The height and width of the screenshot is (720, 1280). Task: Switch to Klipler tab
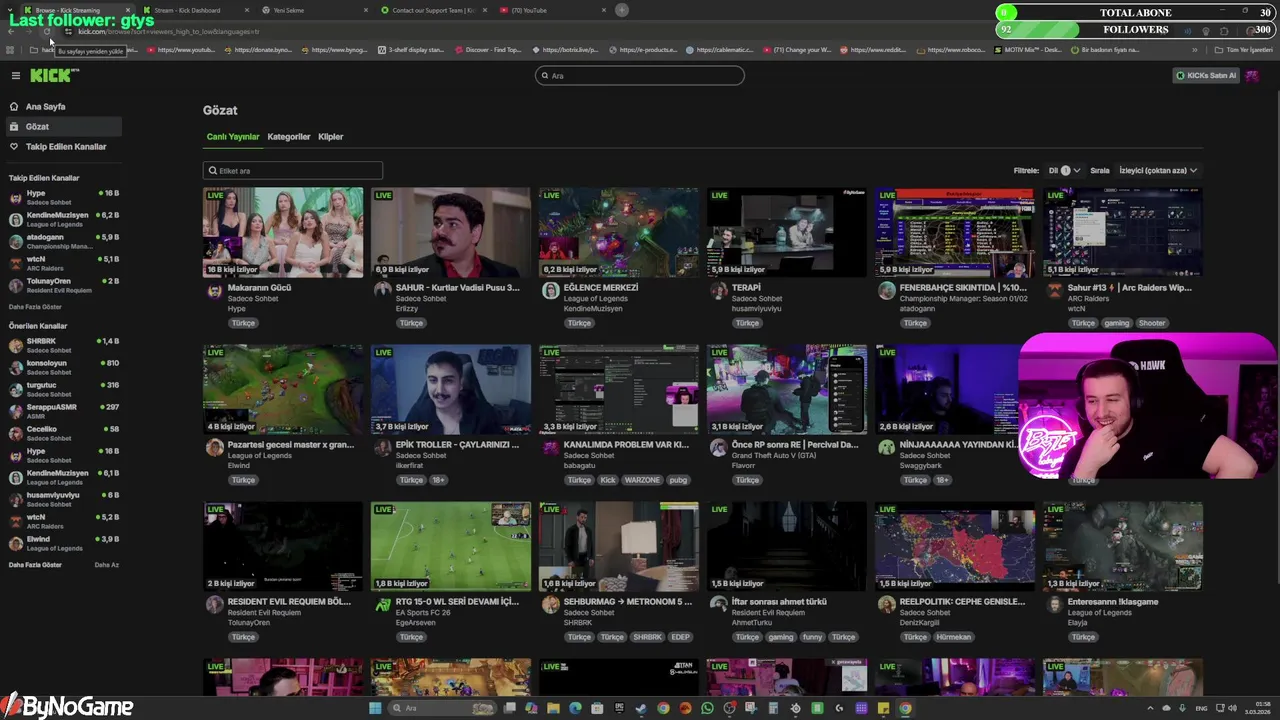click(x=330, y=136)
